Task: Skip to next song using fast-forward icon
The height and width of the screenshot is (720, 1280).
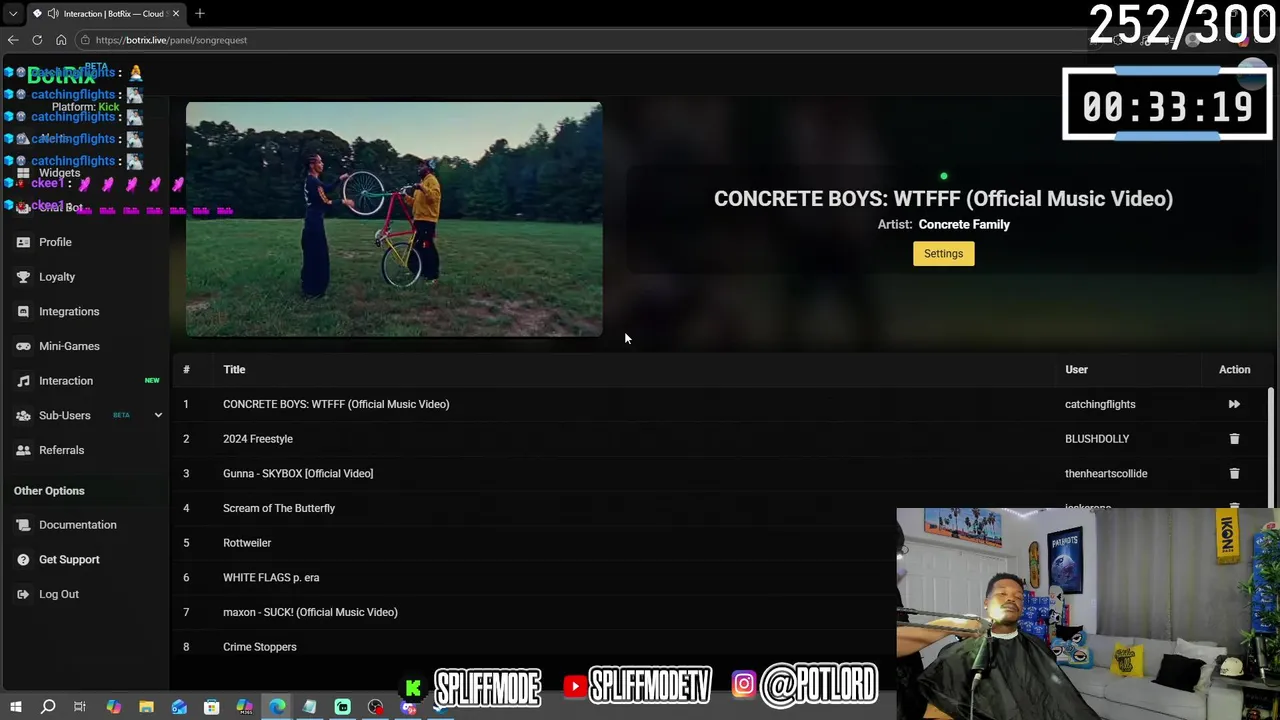Action: coord(1234,404)
